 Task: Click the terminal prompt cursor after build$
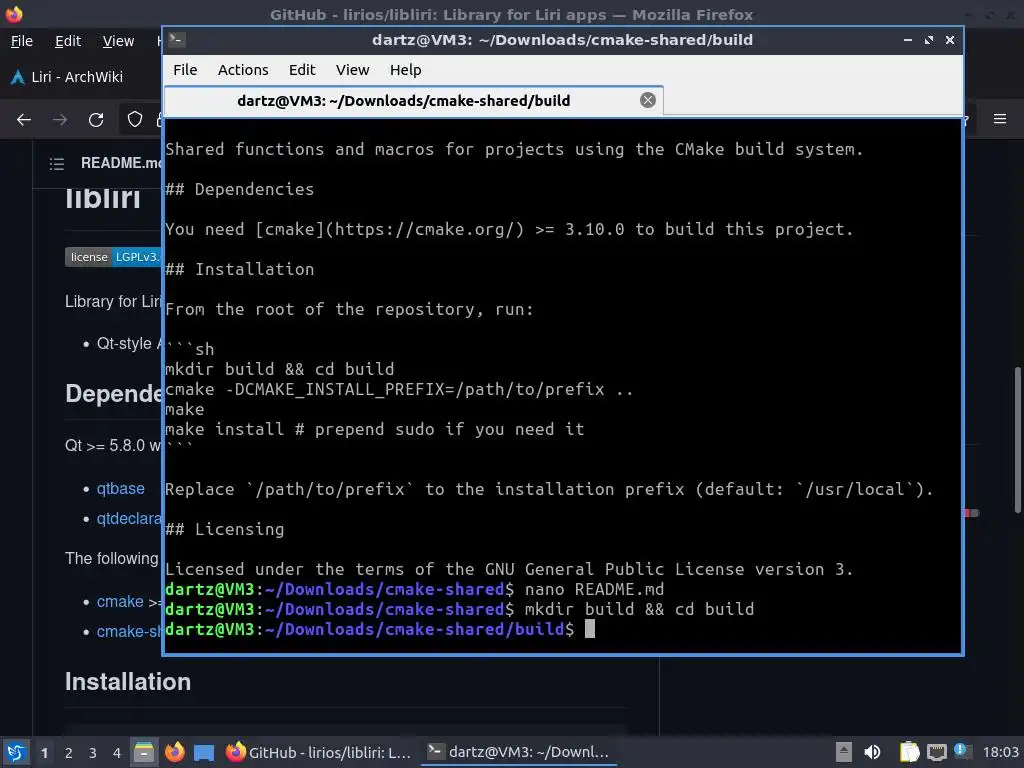590,629
